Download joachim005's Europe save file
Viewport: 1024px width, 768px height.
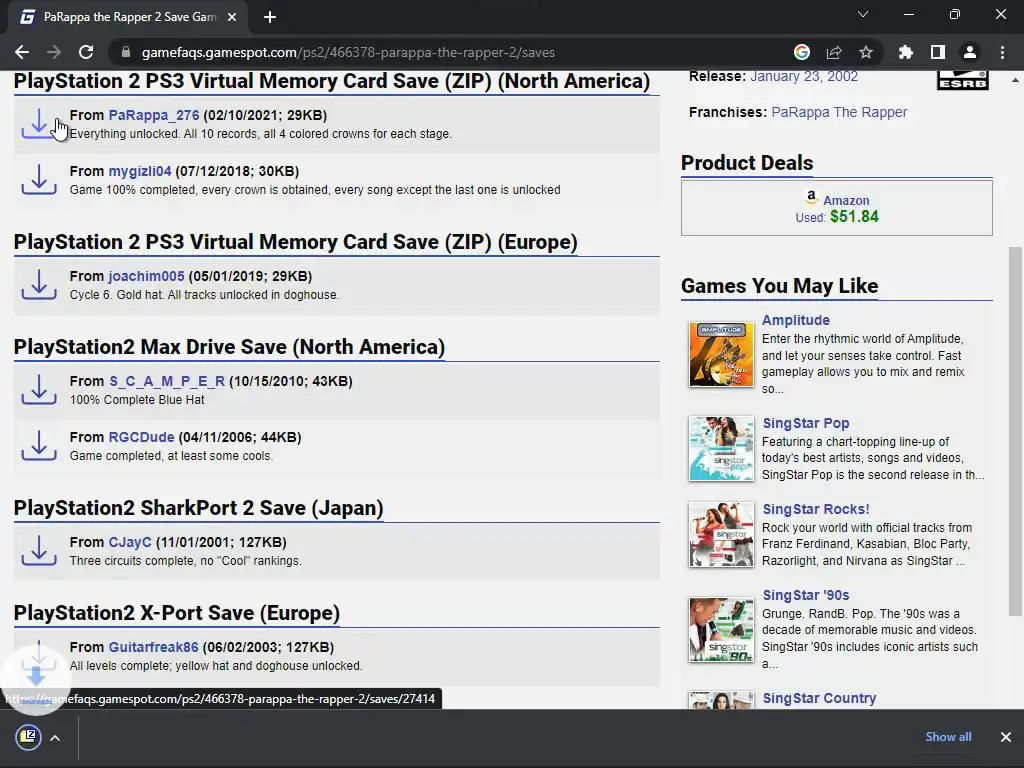[x=39, y=284]
